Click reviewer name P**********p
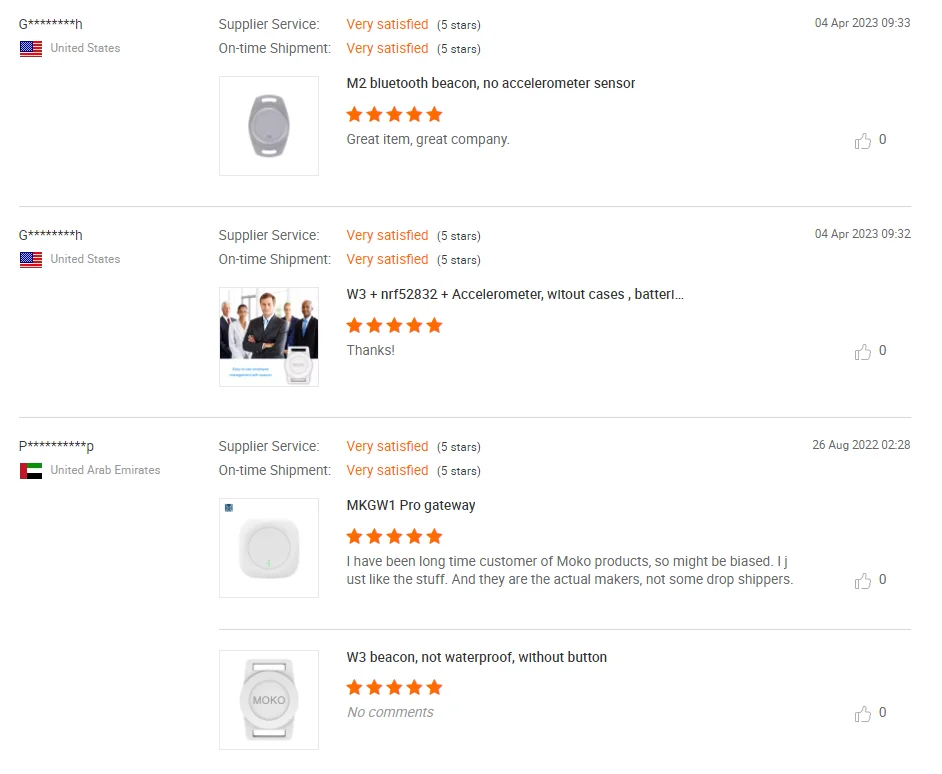Screen dimensions: 942x774 click(x=57, y=446)
